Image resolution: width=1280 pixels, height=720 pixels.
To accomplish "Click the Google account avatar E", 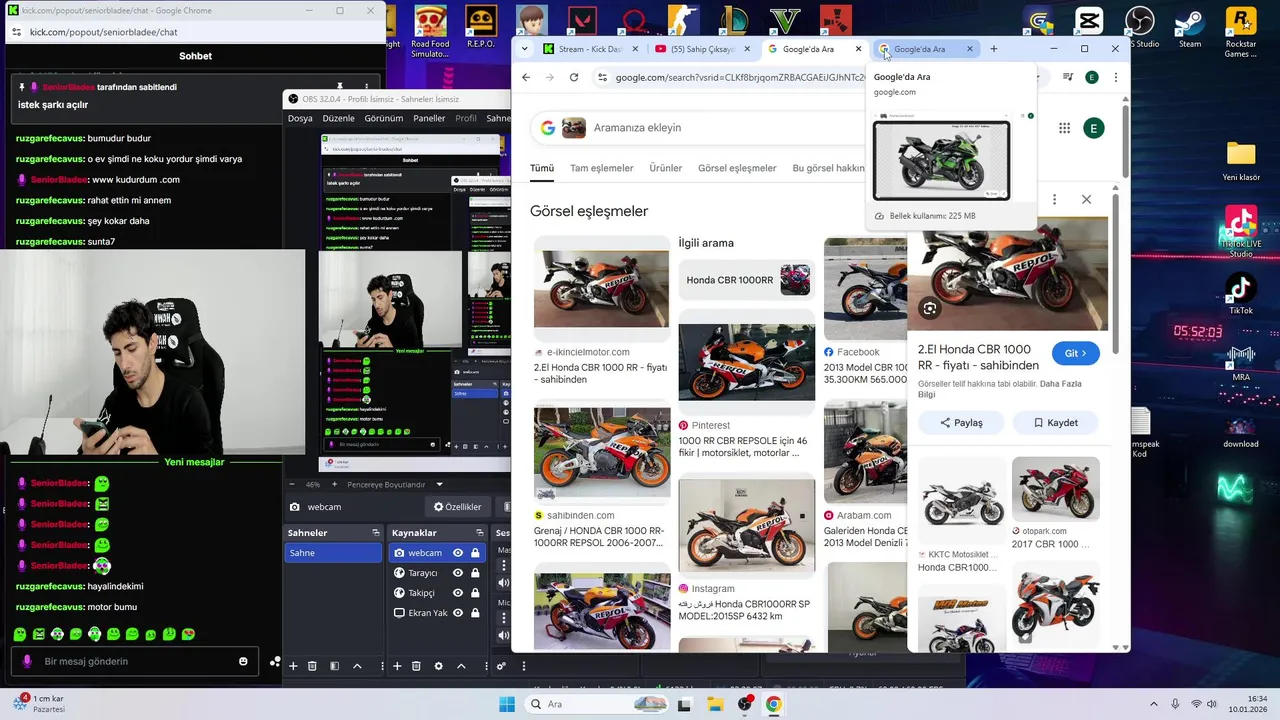I will click(1094, 128).
